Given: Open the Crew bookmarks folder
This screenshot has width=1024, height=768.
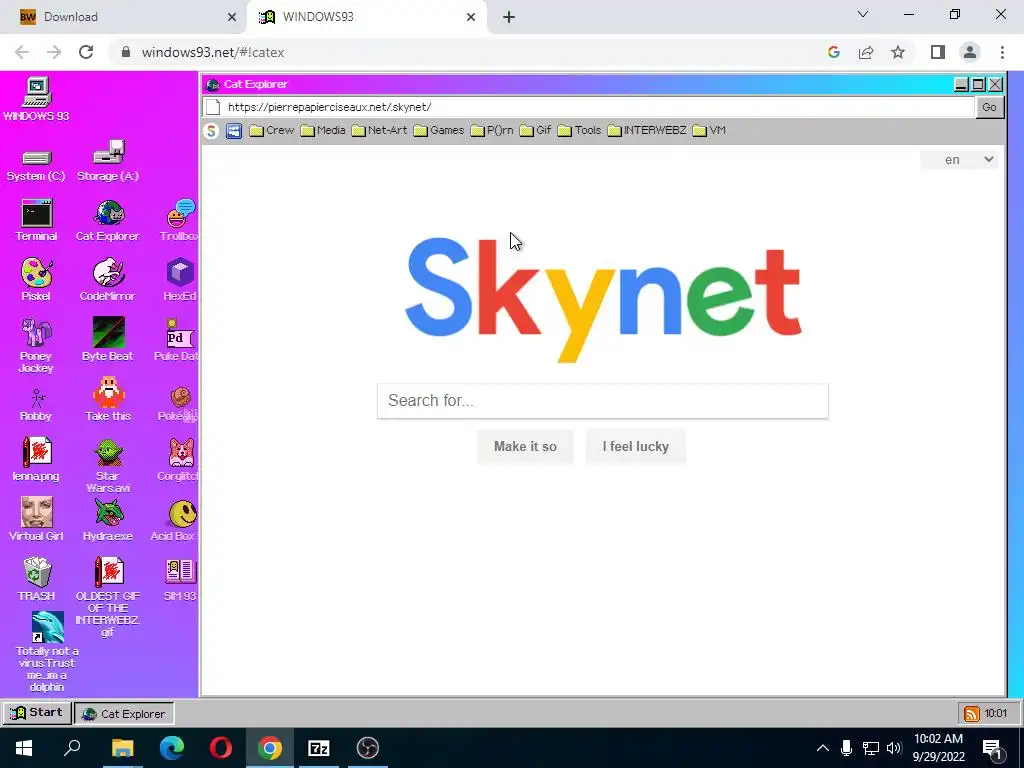Looking at the screenshot, I should point(272,131).
